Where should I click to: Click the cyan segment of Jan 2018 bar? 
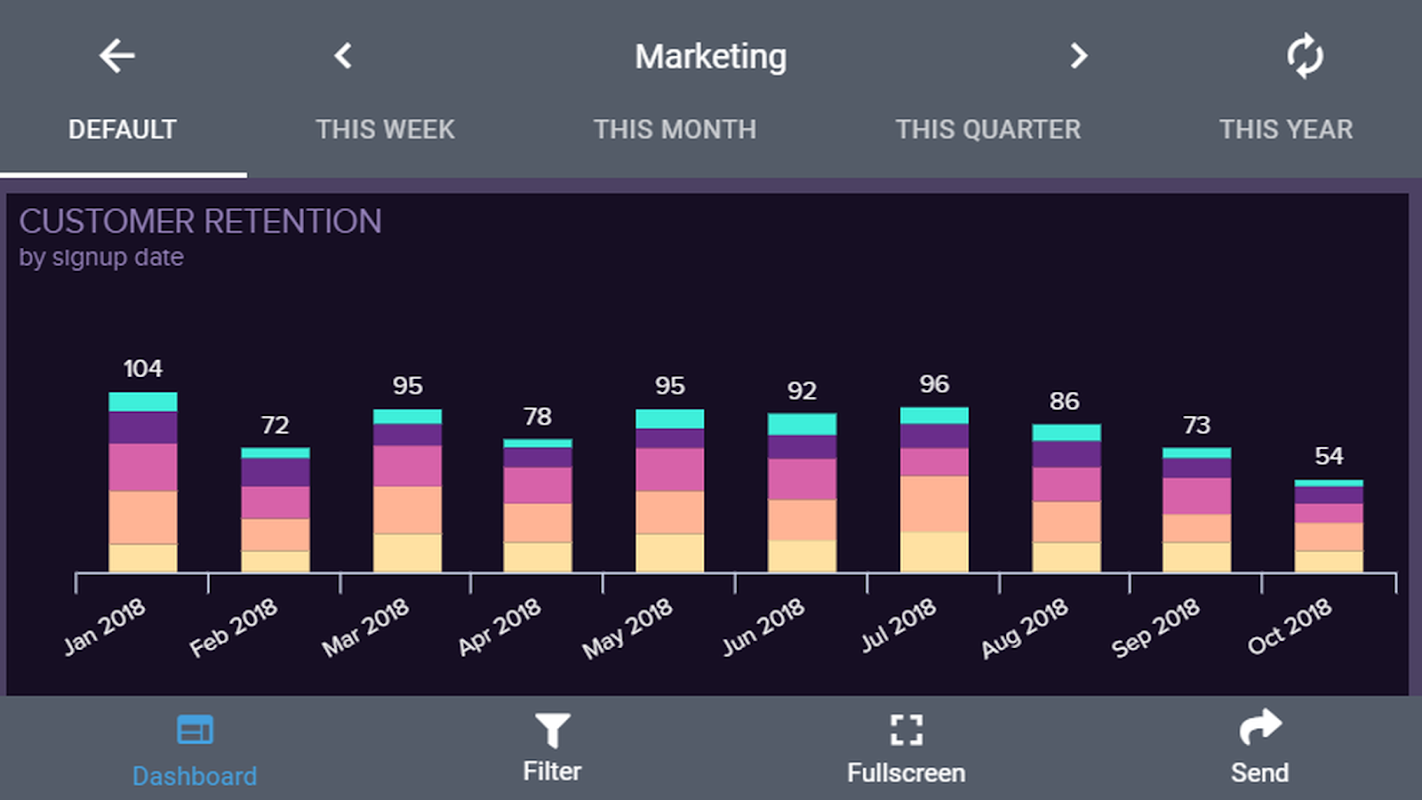(x=143, y=402)
